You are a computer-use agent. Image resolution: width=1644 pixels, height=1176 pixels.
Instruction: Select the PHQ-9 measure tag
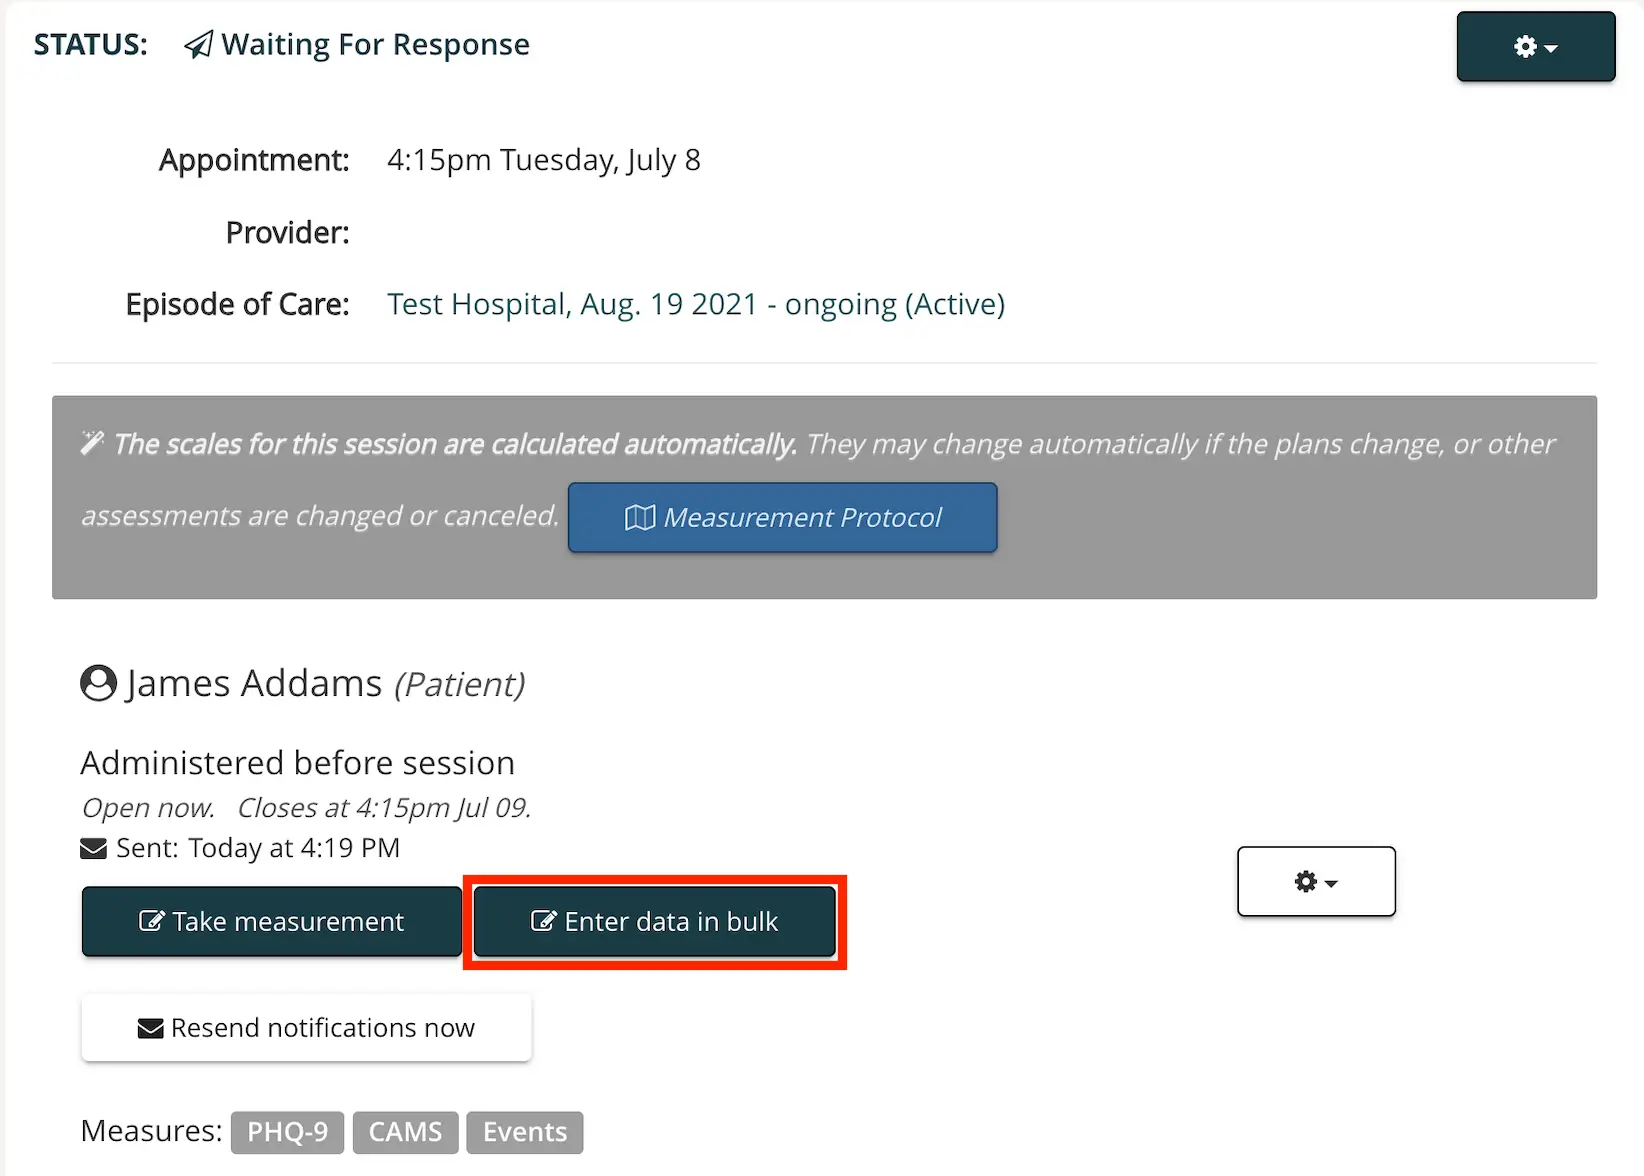(287, 1132)
